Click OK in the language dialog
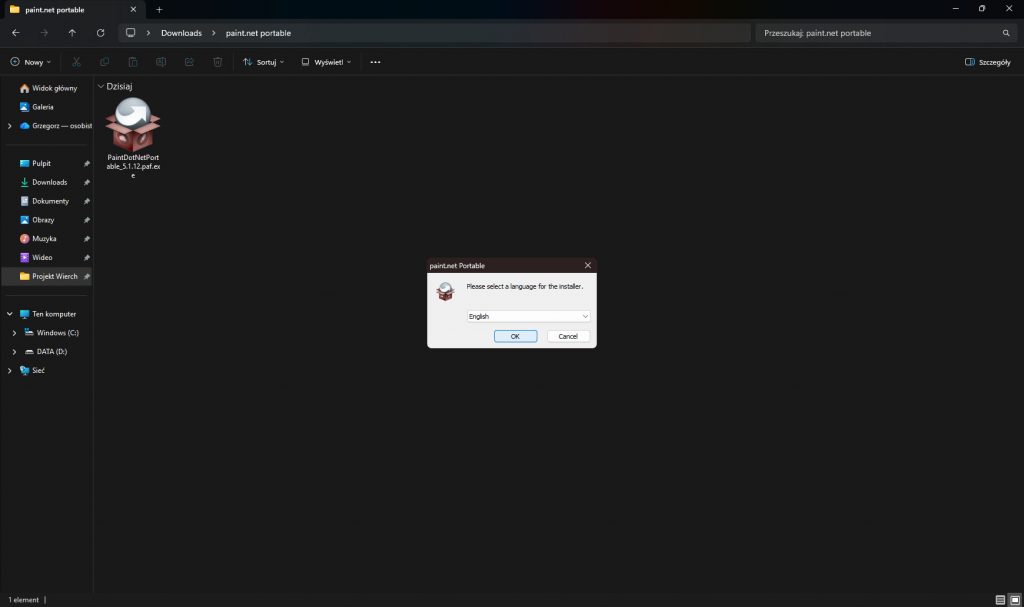 click(515, 336)
